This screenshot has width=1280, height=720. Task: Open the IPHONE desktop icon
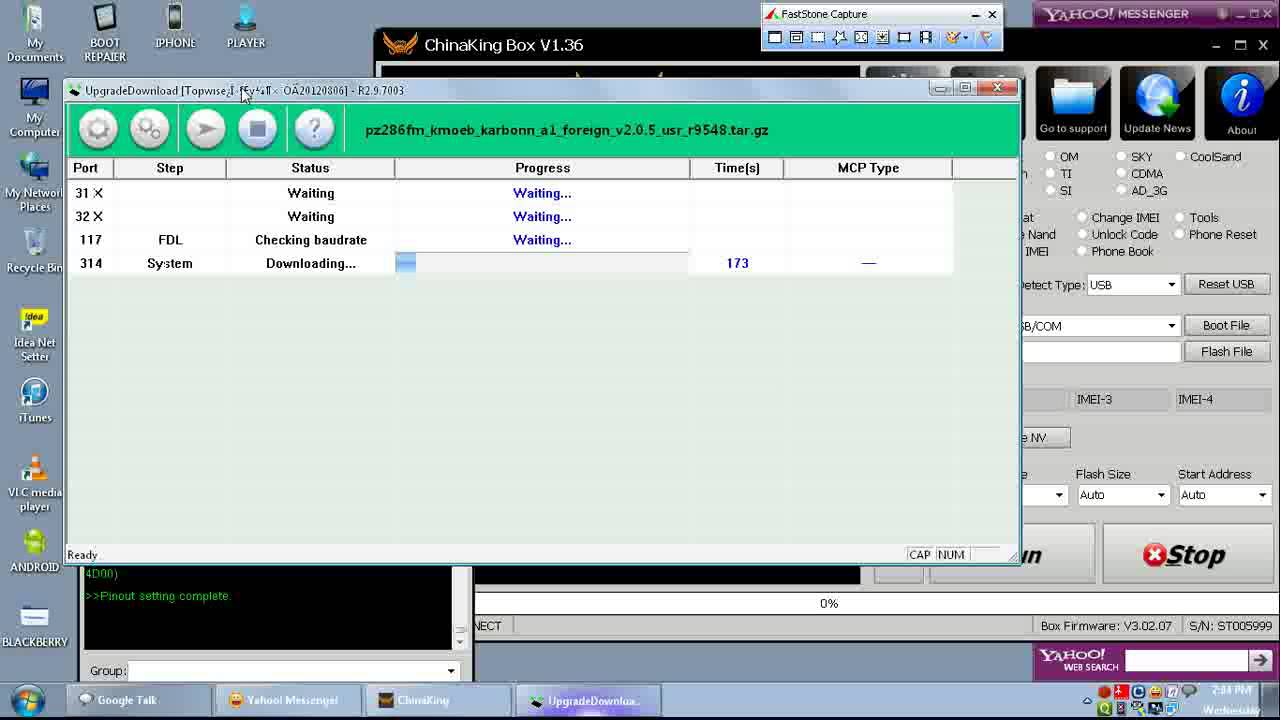point(175,27)
